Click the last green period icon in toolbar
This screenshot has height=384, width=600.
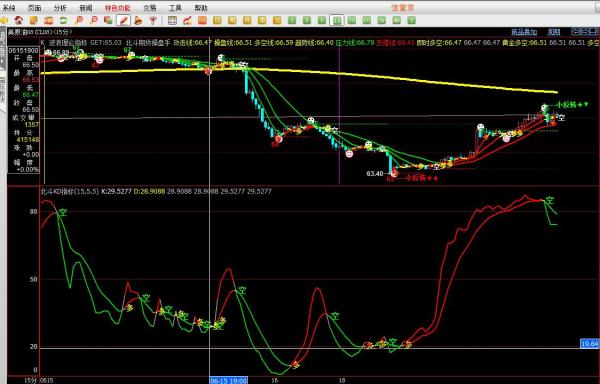coord(411,20)
